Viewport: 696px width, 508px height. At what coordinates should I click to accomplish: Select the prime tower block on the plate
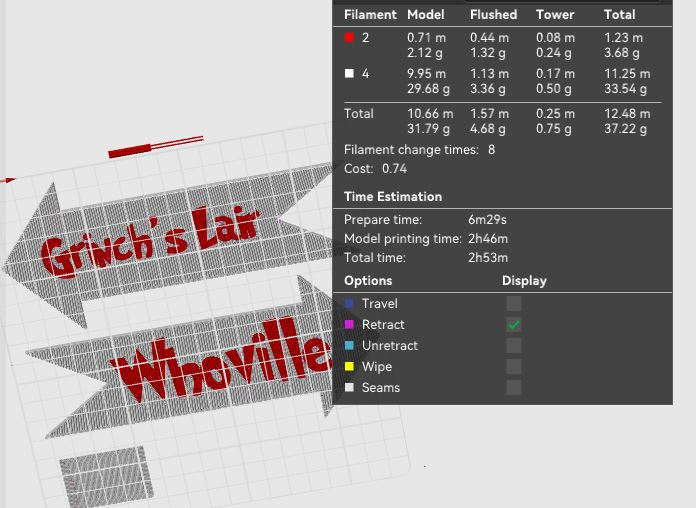coord(106,477)
